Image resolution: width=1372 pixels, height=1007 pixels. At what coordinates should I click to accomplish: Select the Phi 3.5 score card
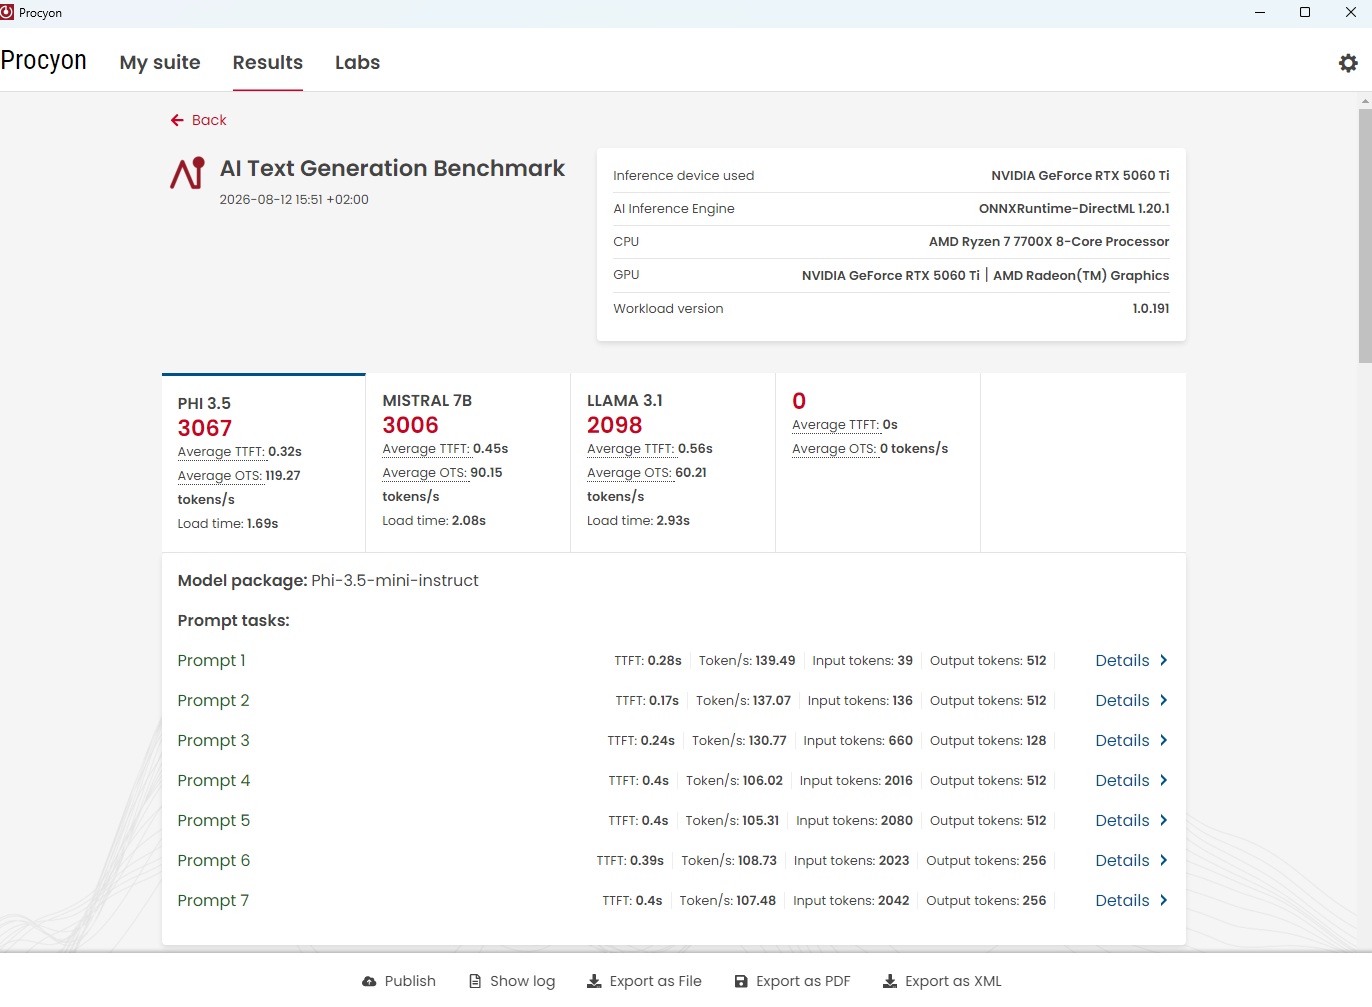pyautogui.click(x=264, y=463)
